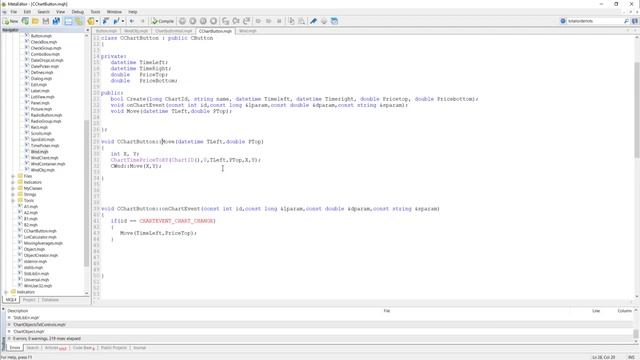Expand the ChartObject.mqh message row
The width and height of the screenshot is (640, 360).
coord(9,332)
